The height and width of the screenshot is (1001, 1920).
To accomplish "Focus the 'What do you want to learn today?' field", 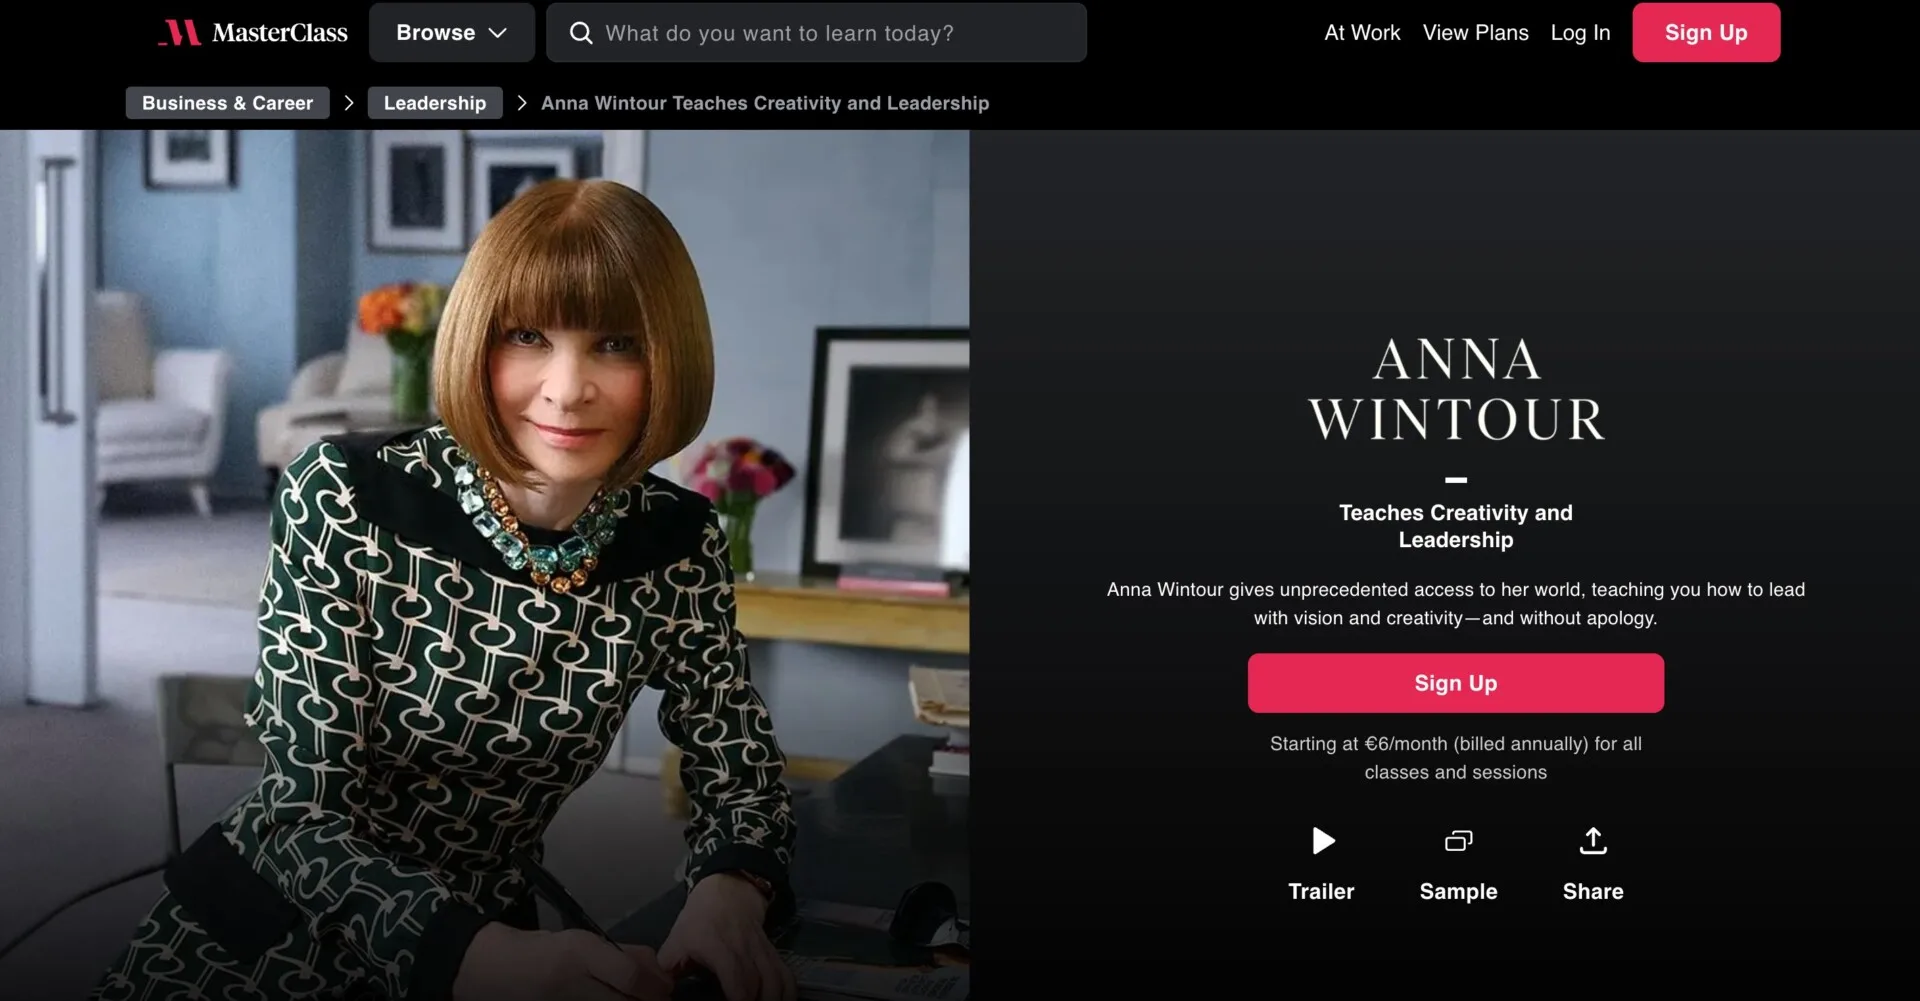I will coord(830,33).
